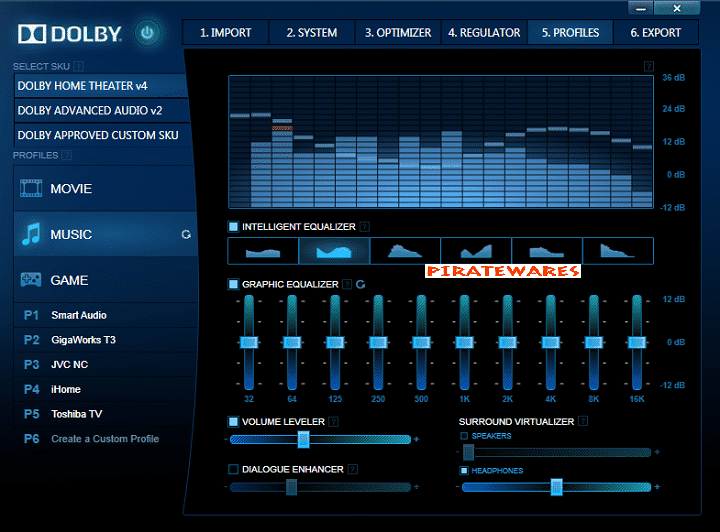Click the Game controller icon

click(x=31, y=280)
